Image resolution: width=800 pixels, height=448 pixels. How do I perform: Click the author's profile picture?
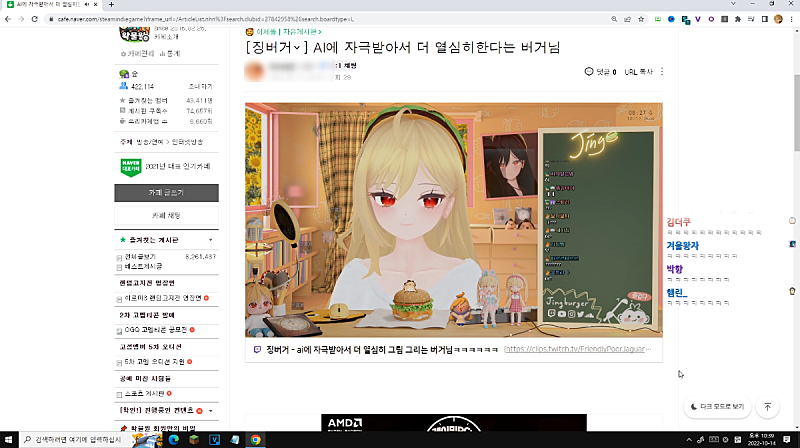click(255, 71)
